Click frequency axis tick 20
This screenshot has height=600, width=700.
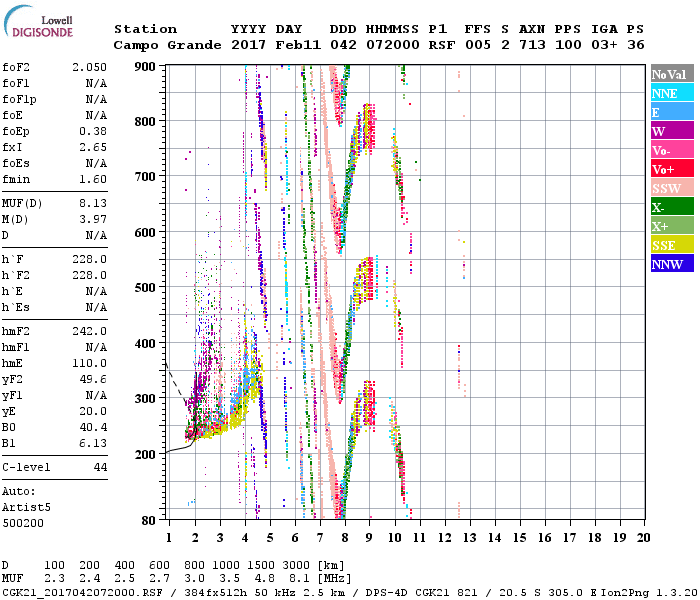pyautogui.click(x=644, y=538)
